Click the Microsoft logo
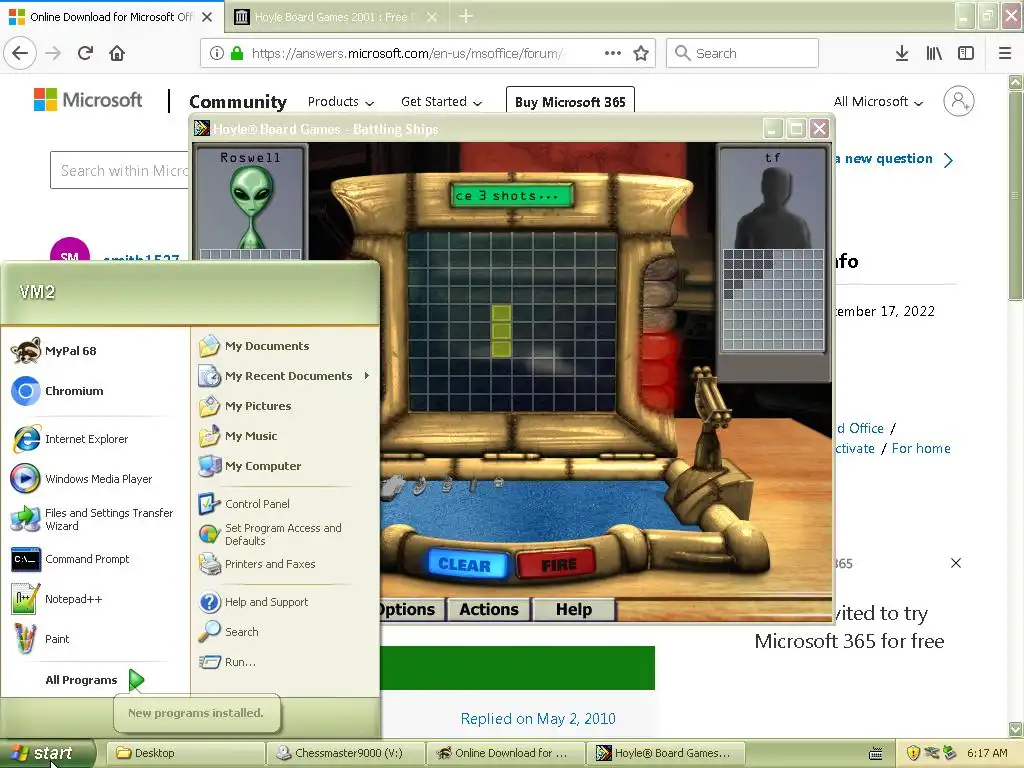Screen dimensions: 1024x768 [88, 100]
